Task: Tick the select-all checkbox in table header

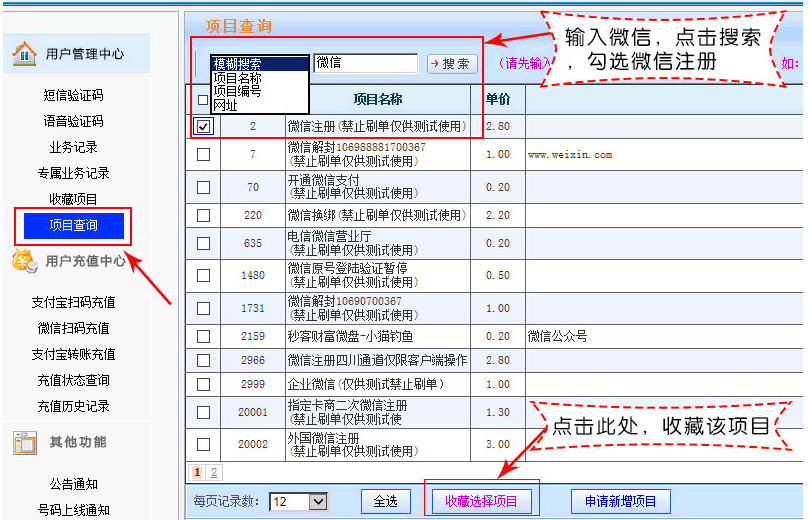Action: point(203,100)
